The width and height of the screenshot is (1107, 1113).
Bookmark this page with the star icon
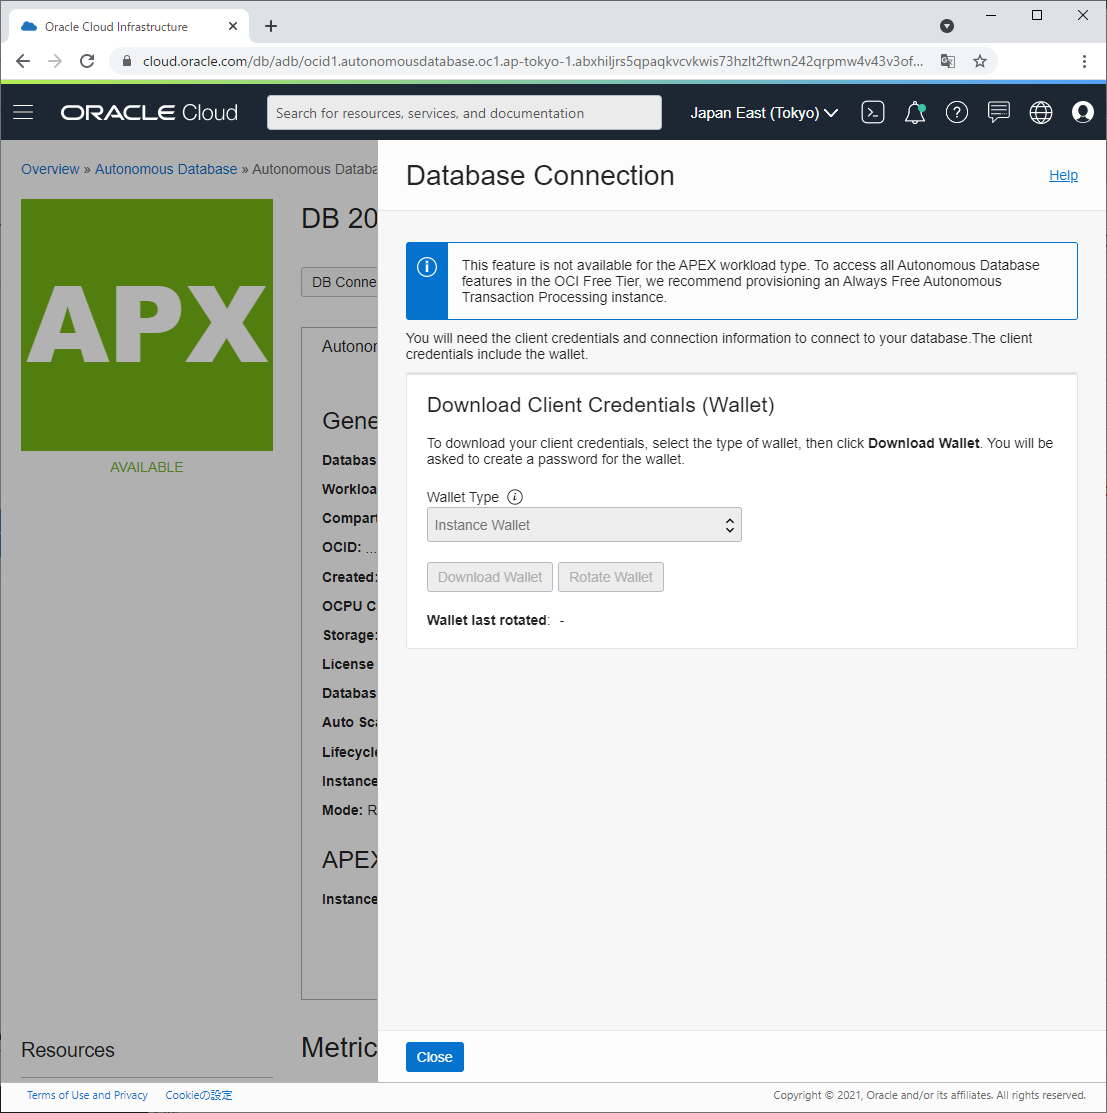980,61
